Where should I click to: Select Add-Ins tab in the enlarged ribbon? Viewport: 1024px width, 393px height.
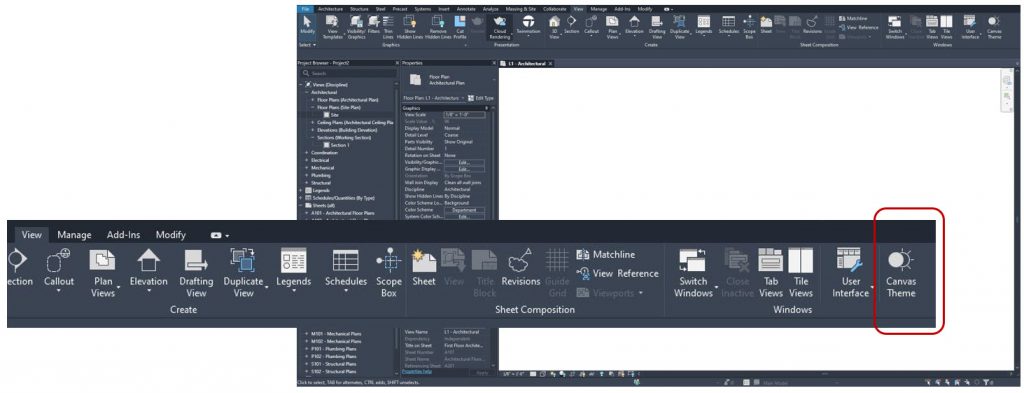pyautogui.click(x=123, y=234)
